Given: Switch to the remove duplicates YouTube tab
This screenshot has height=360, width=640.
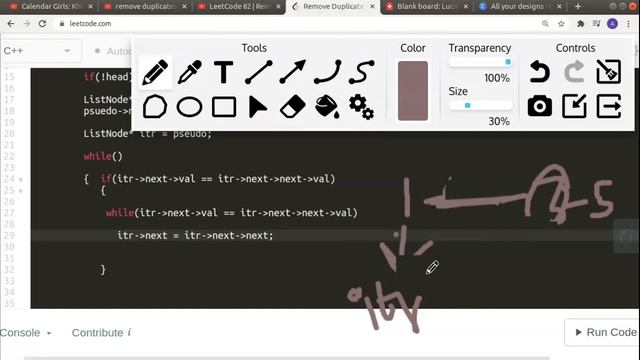Looking at the screenshot, I should (144, 7).
